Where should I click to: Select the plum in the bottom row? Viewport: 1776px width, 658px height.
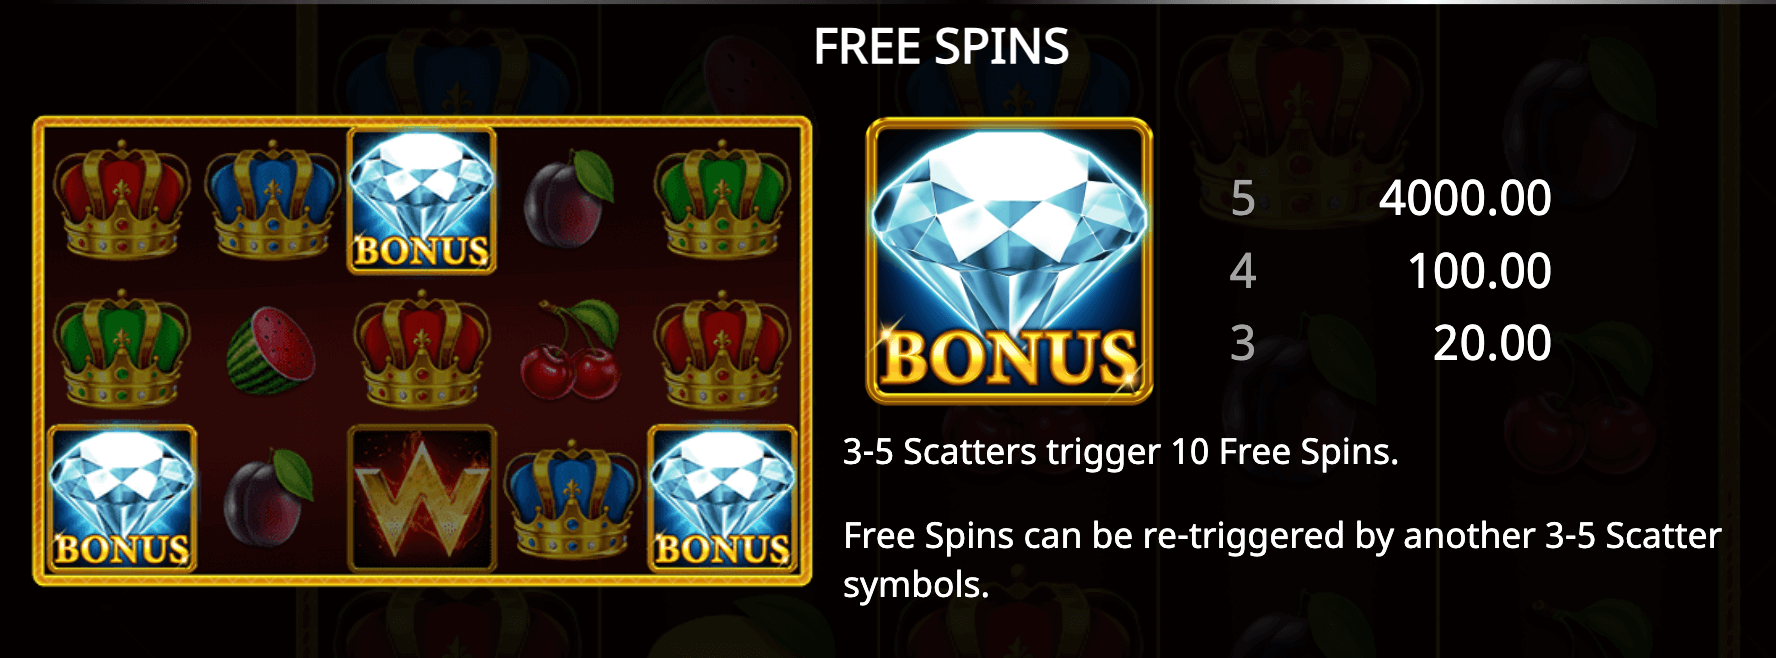coord(268,498)
